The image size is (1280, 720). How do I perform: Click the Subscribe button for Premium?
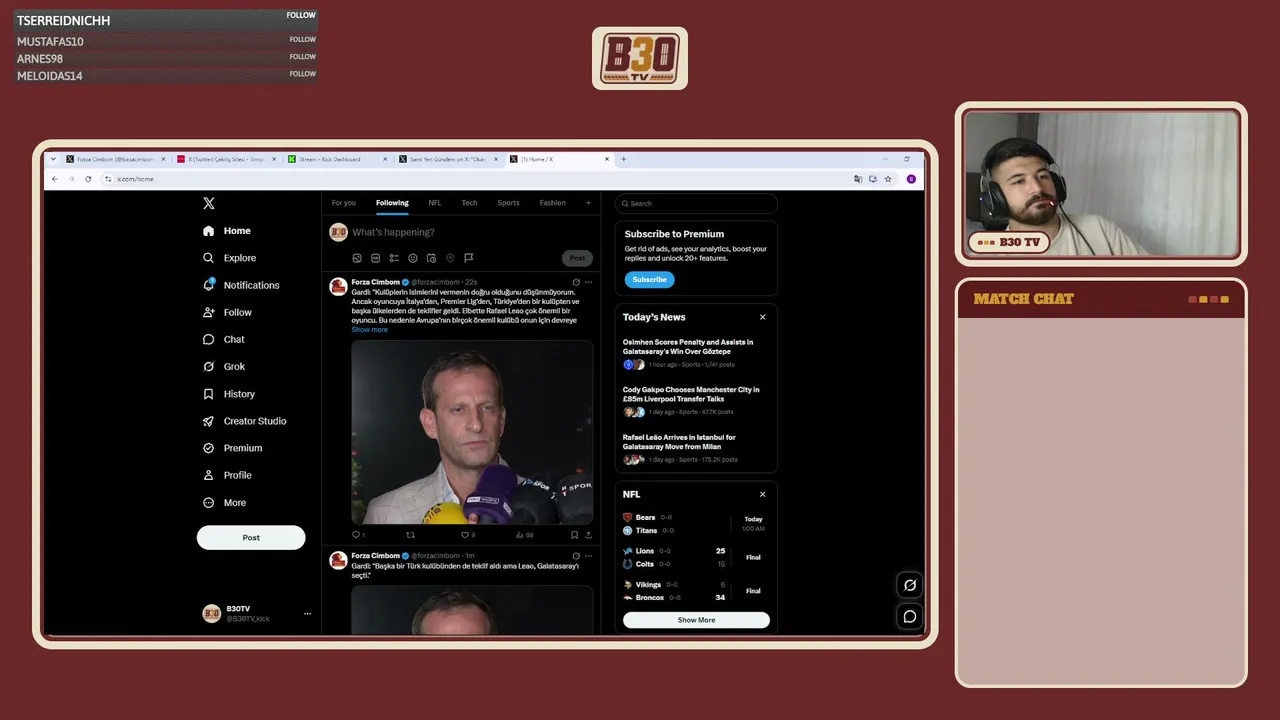(x=649, y=280)
